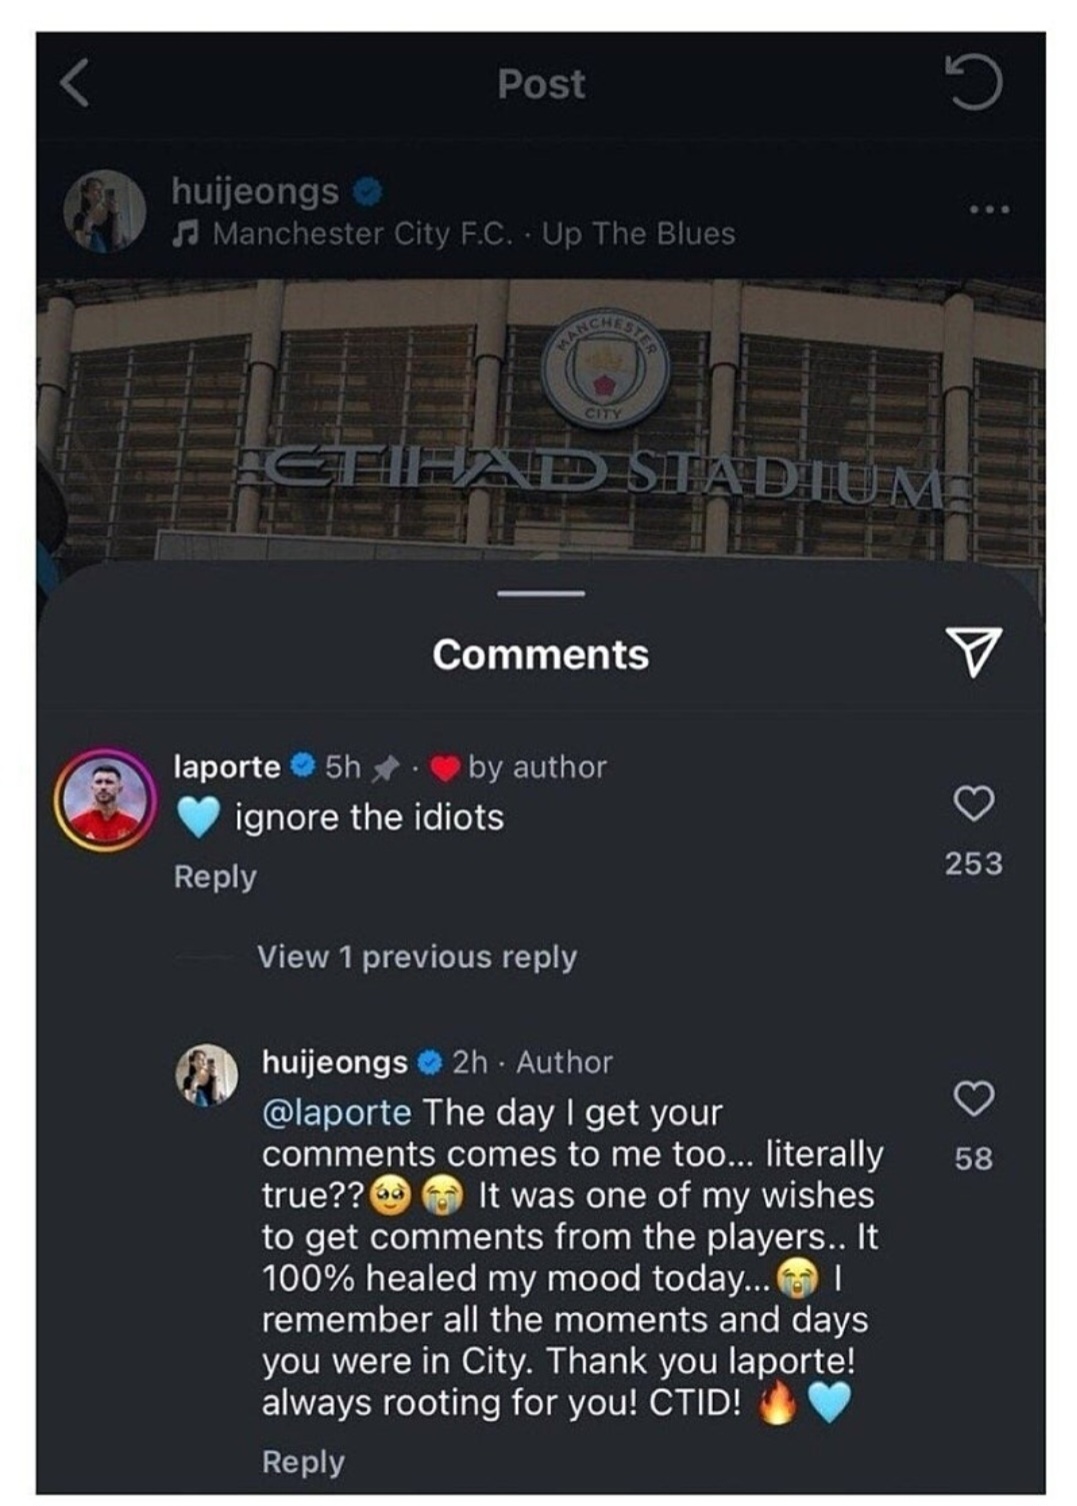Open the three-dot post options menu
1077x1506 pixels.
[x=989, y=209]
